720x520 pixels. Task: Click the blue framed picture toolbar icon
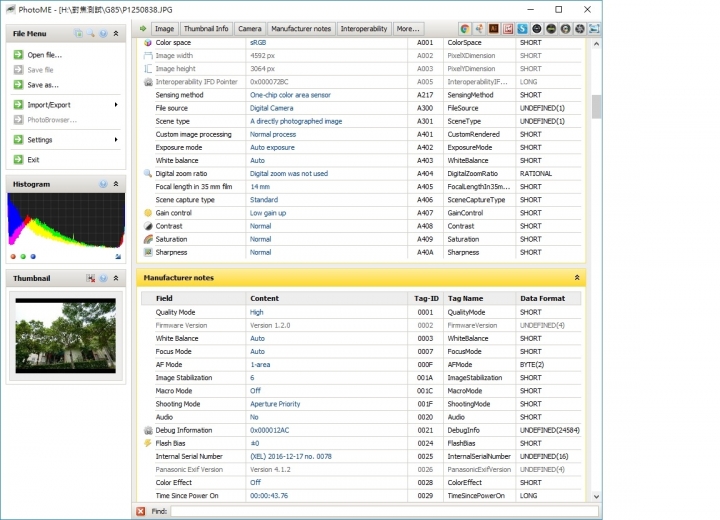594,29
